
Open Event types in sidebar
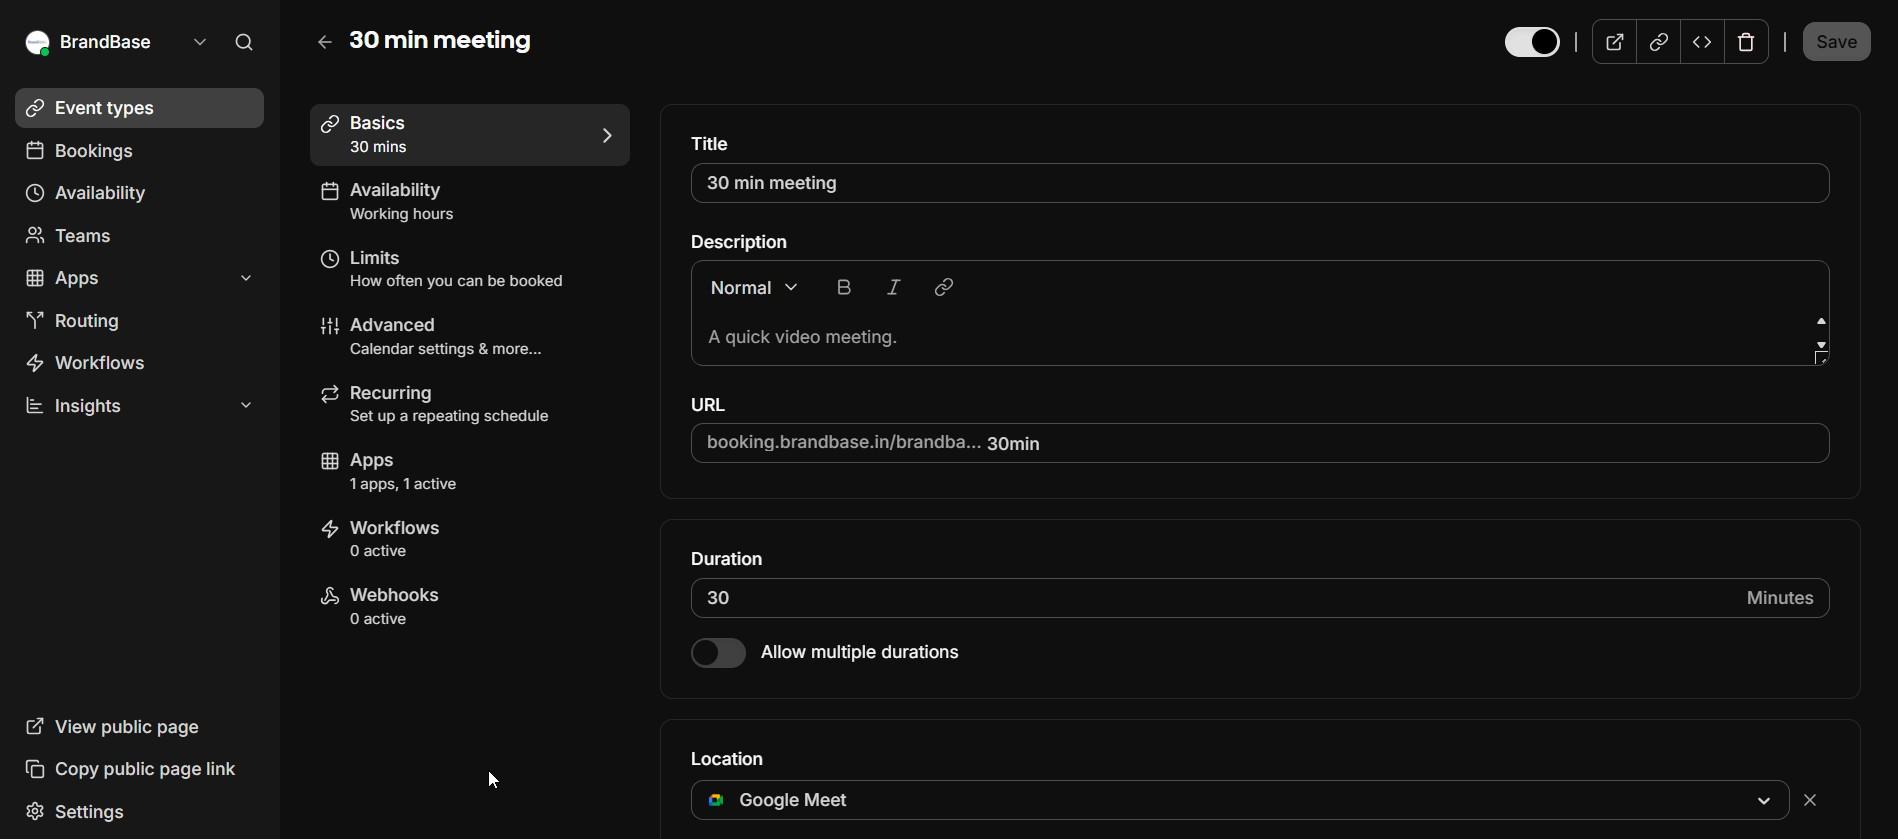click(x=139, y=108)
